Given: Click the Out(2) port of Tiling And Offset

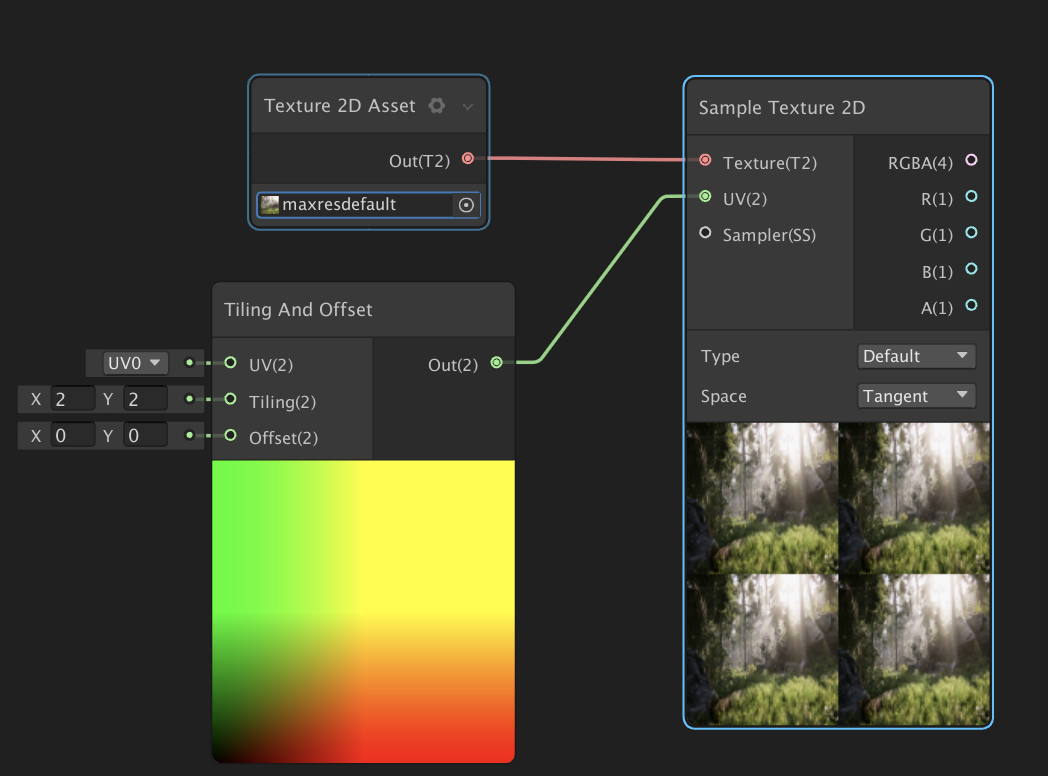Looking at the screenshot, I should pyautogui.click(x=496, y=363).
